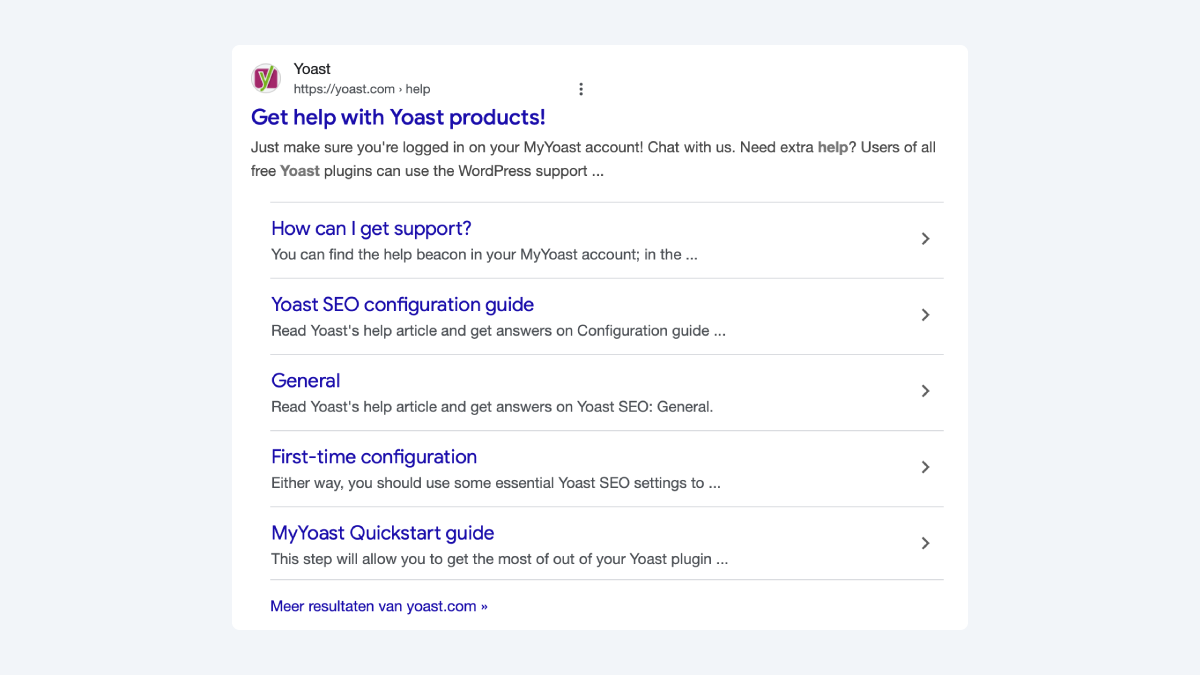Open the "General" sitelink title
The height and width of the screenshot is (675, 1200).
click(x=305, y=380)
